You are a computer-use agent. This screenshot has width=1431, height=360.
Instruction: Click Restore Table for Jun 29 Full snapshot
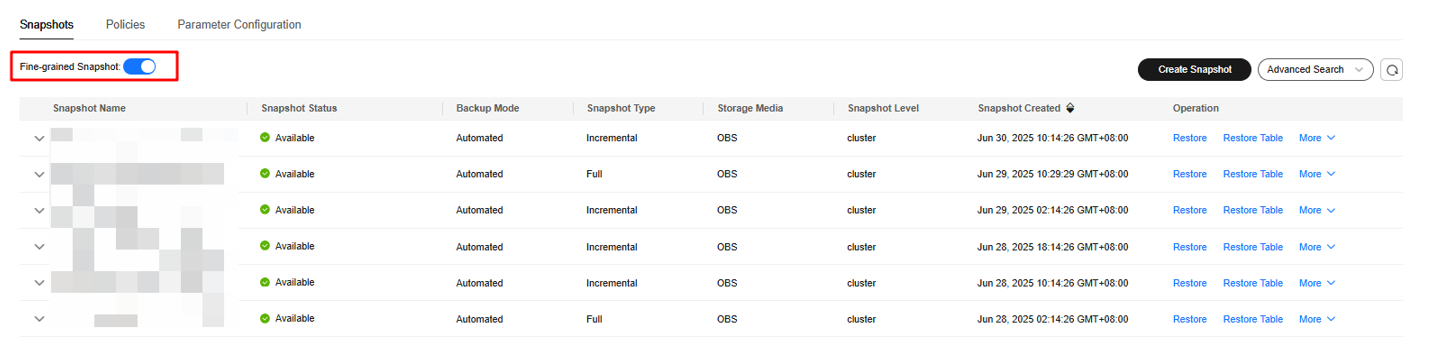tap(1253, 174)
